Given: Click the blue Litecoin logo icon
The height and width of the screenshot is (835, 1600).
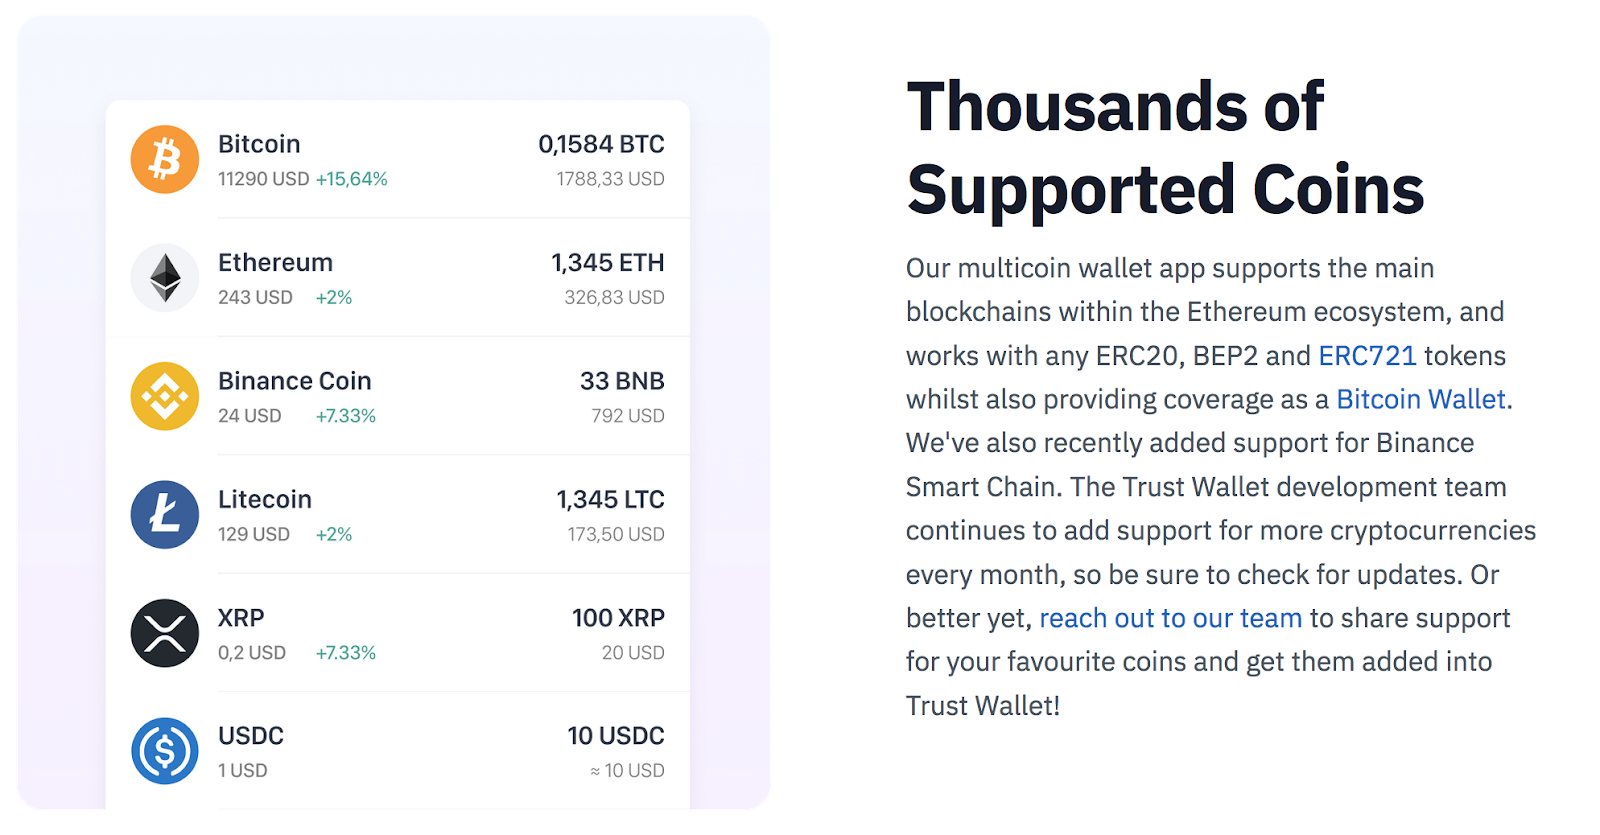Looking at the screenshot, I should (x=165, y=515).
